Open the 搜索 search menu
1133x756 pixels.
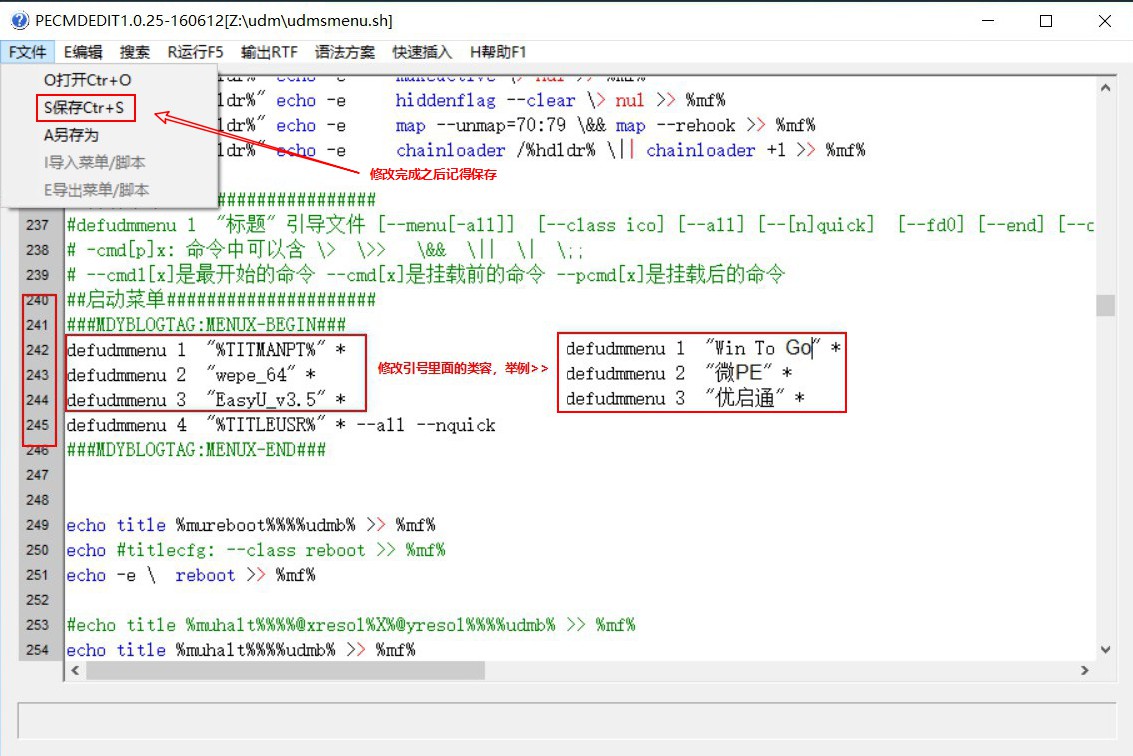click(137, 52)
